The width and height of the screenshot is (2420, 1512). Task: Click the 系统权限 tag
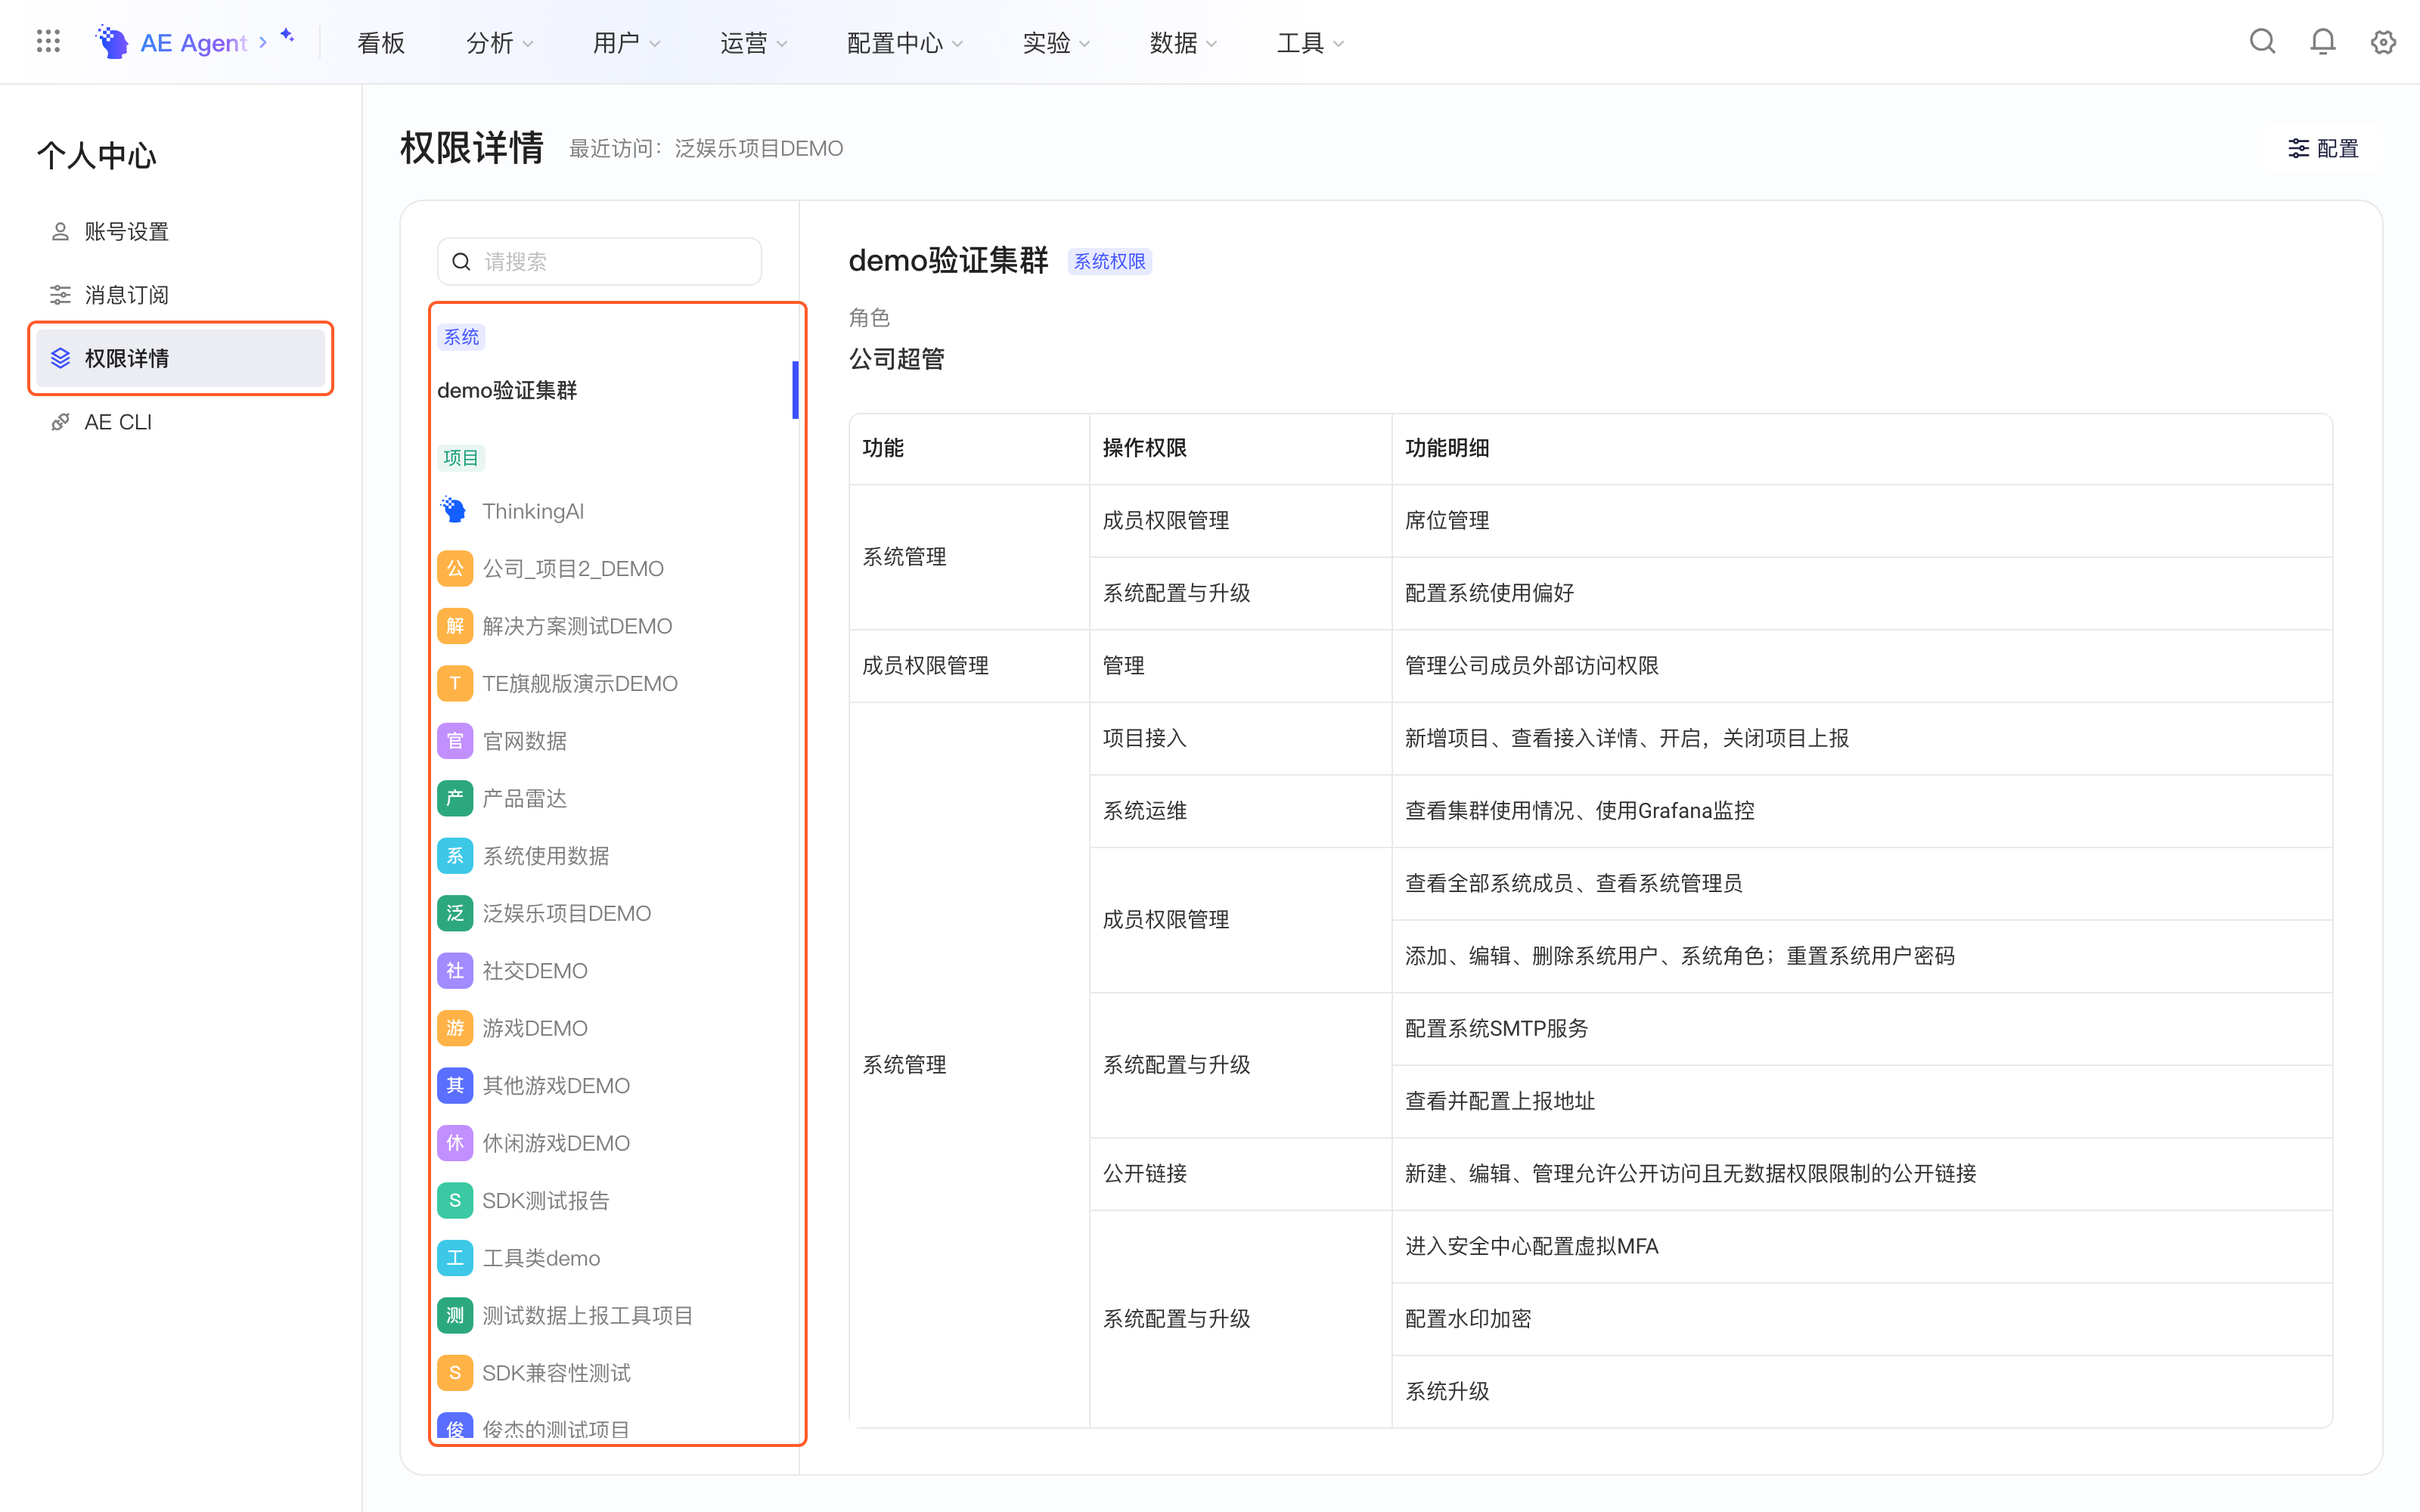pos(1110,262)
